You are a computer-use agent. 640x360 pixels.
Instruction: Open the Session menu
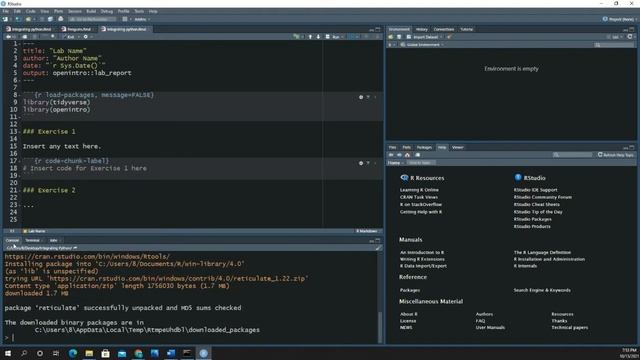click(x=75, y=11)
